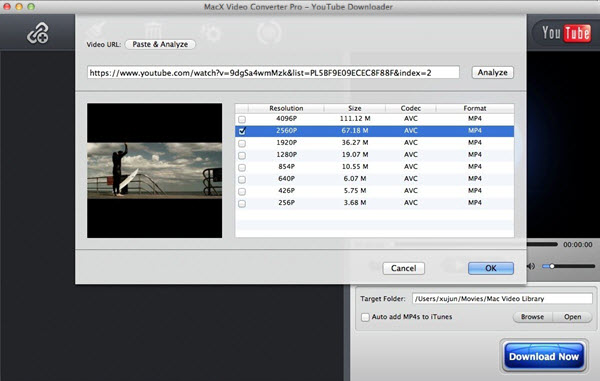The image size is (600, 381).
Task: Click the 4096P resolution text
Action: 287,119
